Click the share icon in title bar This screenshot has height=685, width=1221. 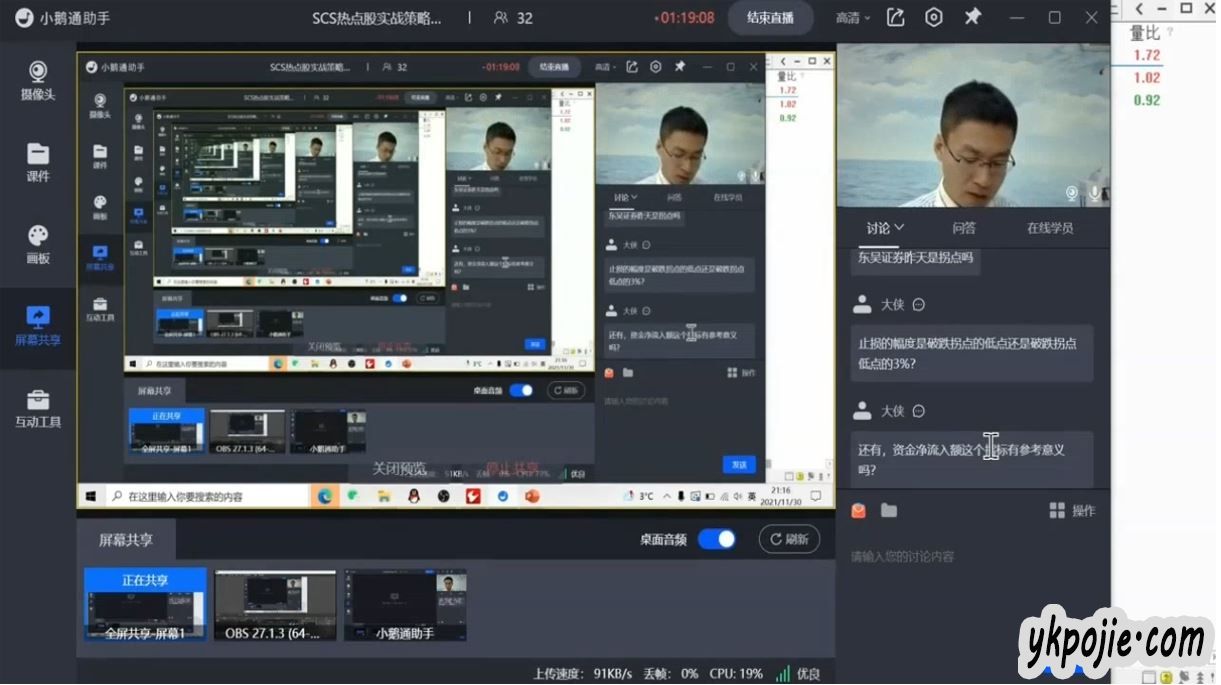click(896, 18)
